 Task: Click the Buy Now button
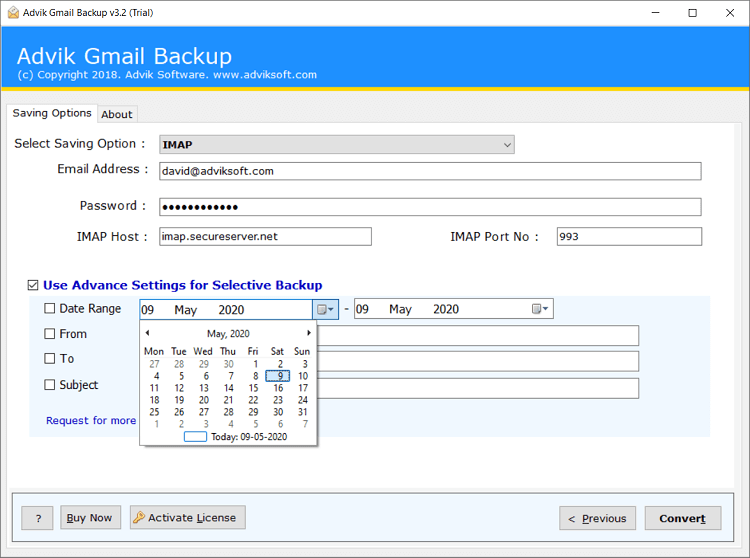[x=90, y=517]
